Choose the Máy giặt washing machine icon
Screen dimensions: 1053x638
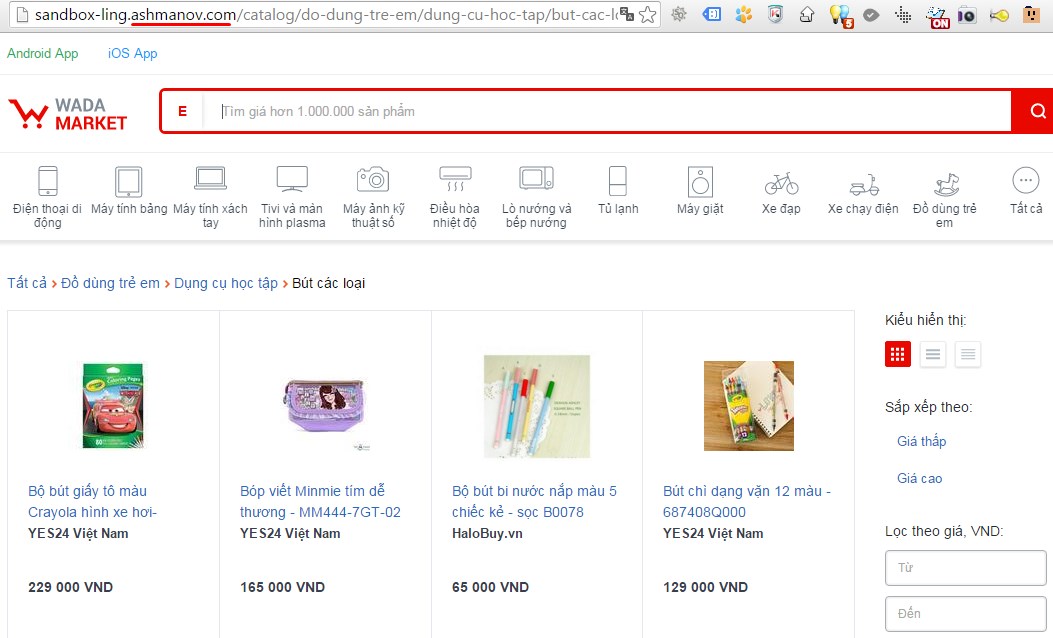tap(700, 182)
